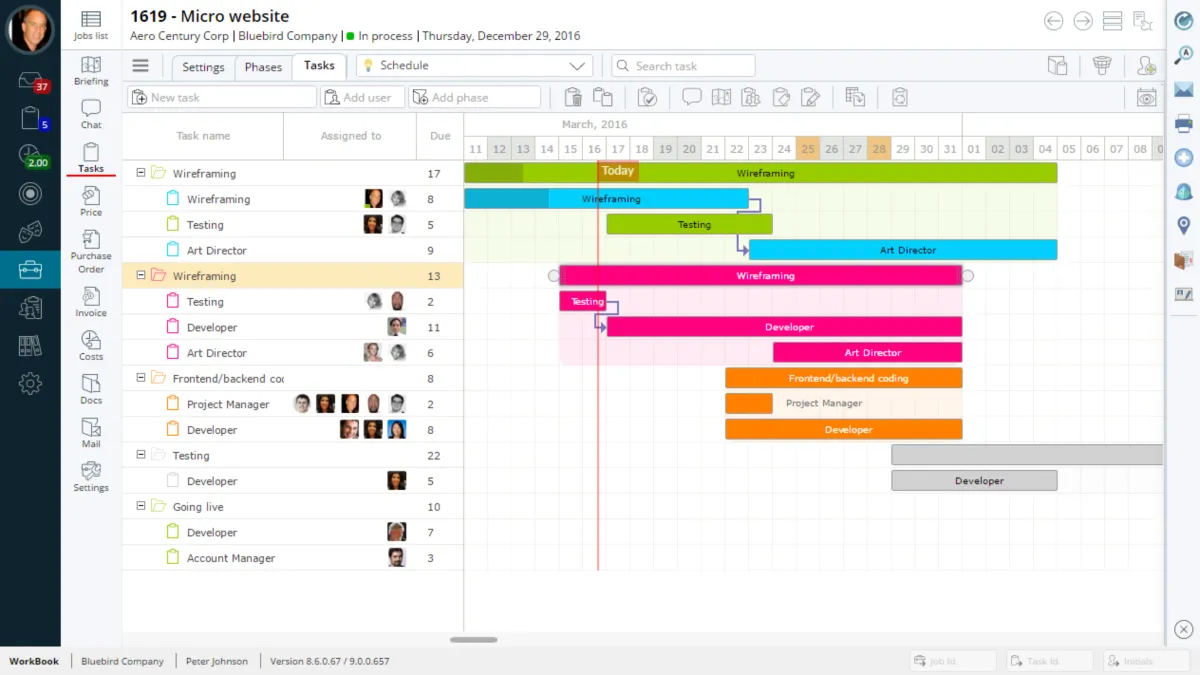Click the Add user input field
The height and width of the screenshot is (675, 1200).
[363, 97]
